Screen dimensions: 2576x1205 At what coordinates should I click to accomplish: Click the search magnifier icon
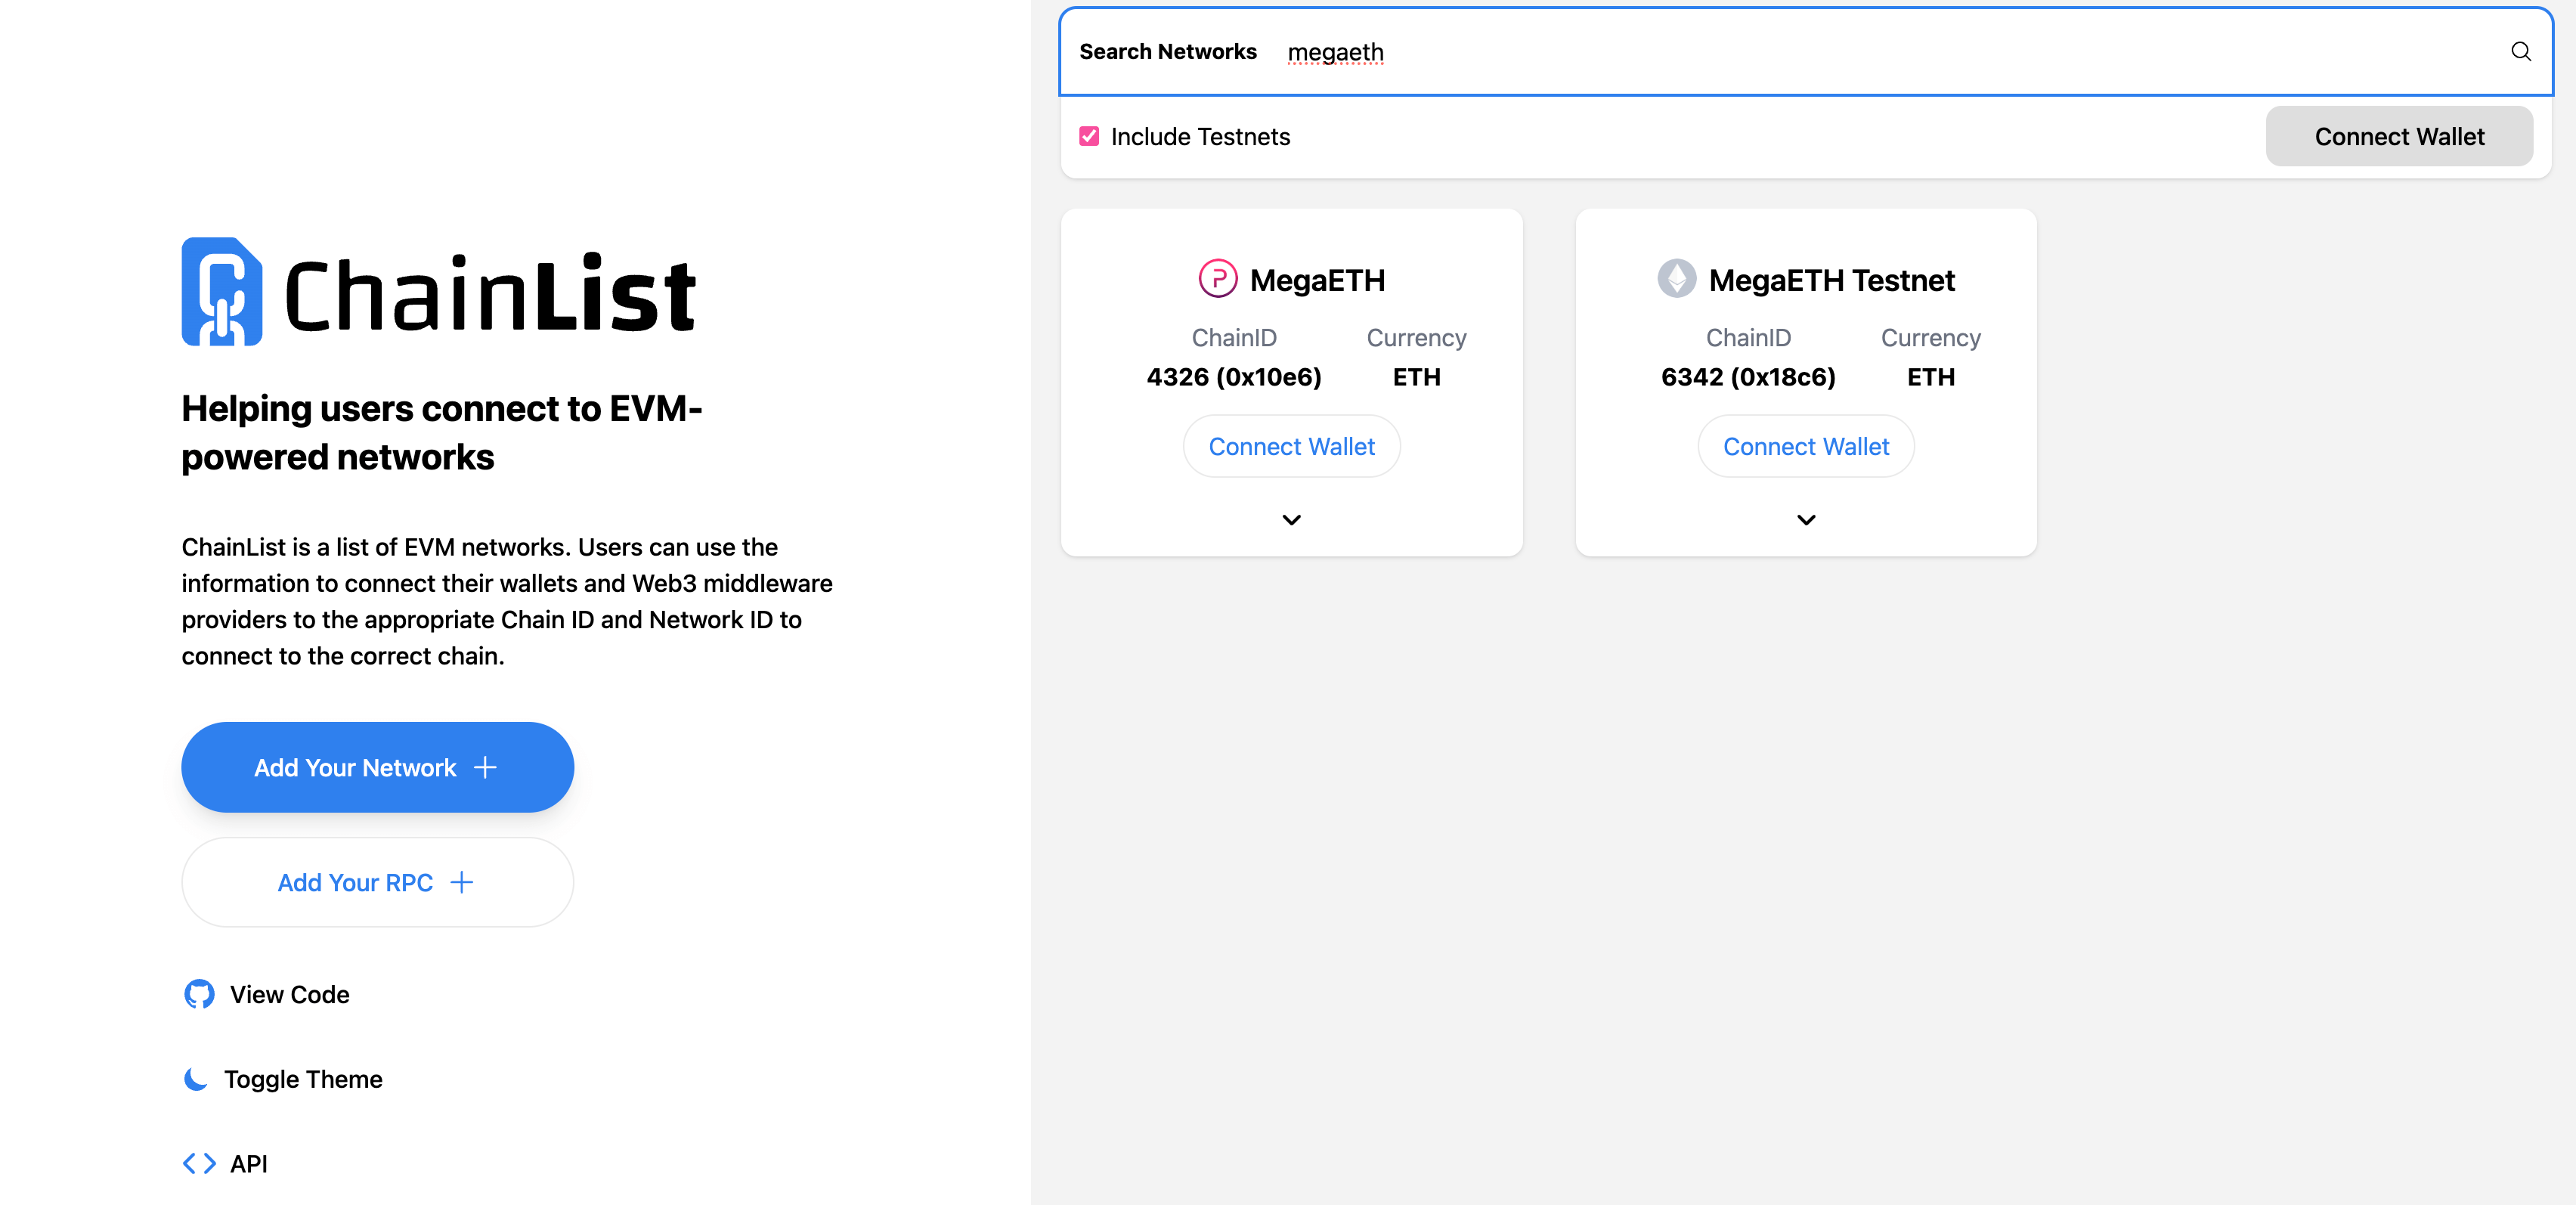(x=2520, y=52)
